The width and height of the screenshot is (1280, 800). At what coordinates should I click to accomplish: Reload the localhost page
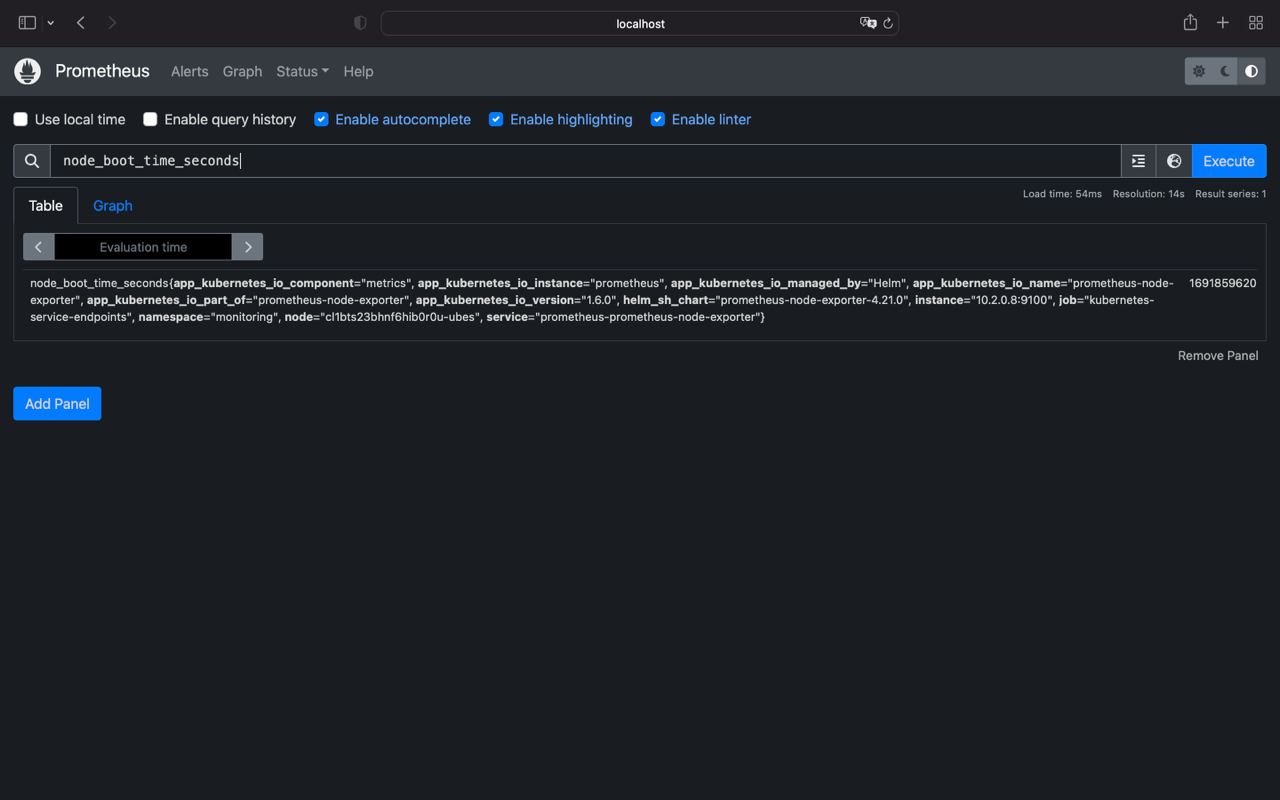887,23
